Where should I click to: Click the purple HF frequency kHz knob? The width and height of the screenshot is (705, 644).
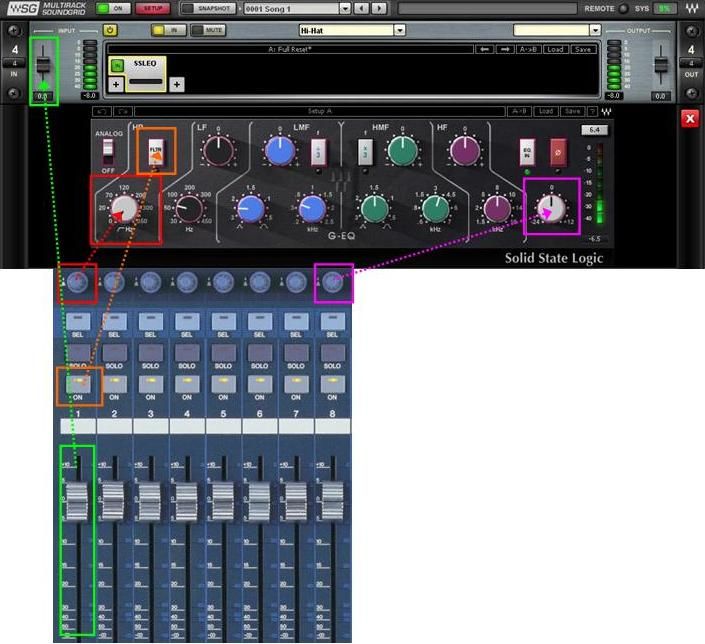tap(497, 209)
